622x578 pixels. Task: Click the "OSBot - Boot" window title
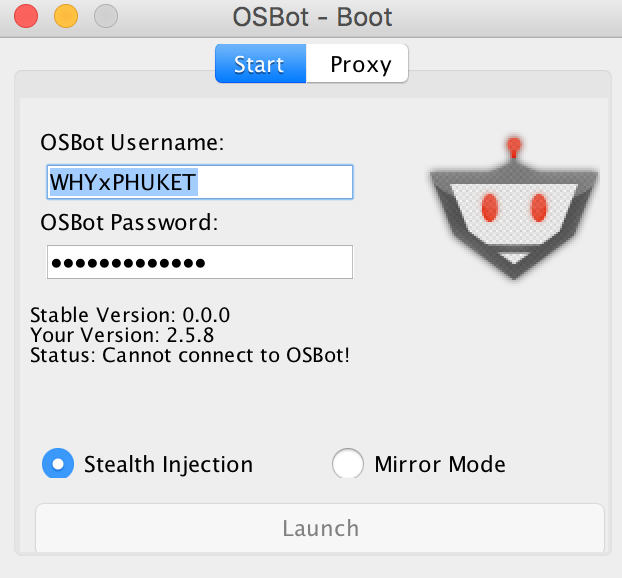tap(312, 17)
